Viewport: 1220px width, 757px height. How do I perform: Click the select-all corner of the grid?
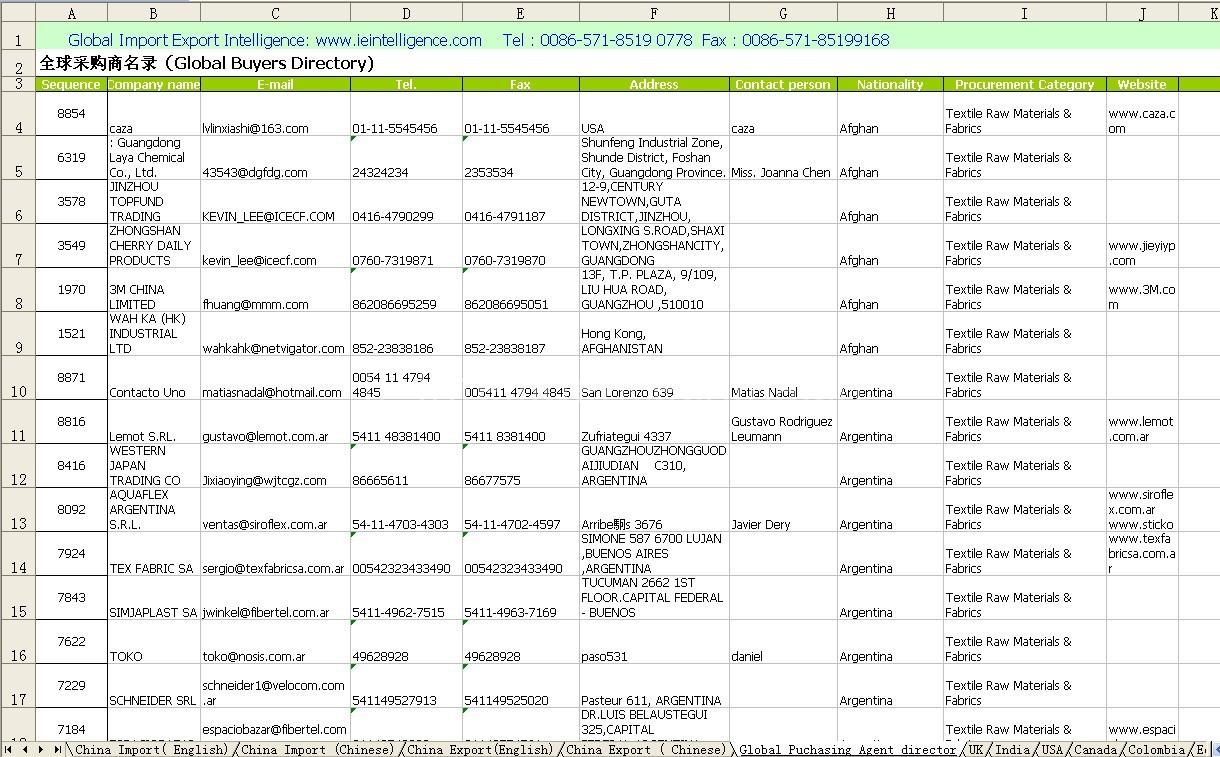pos(18,12)
